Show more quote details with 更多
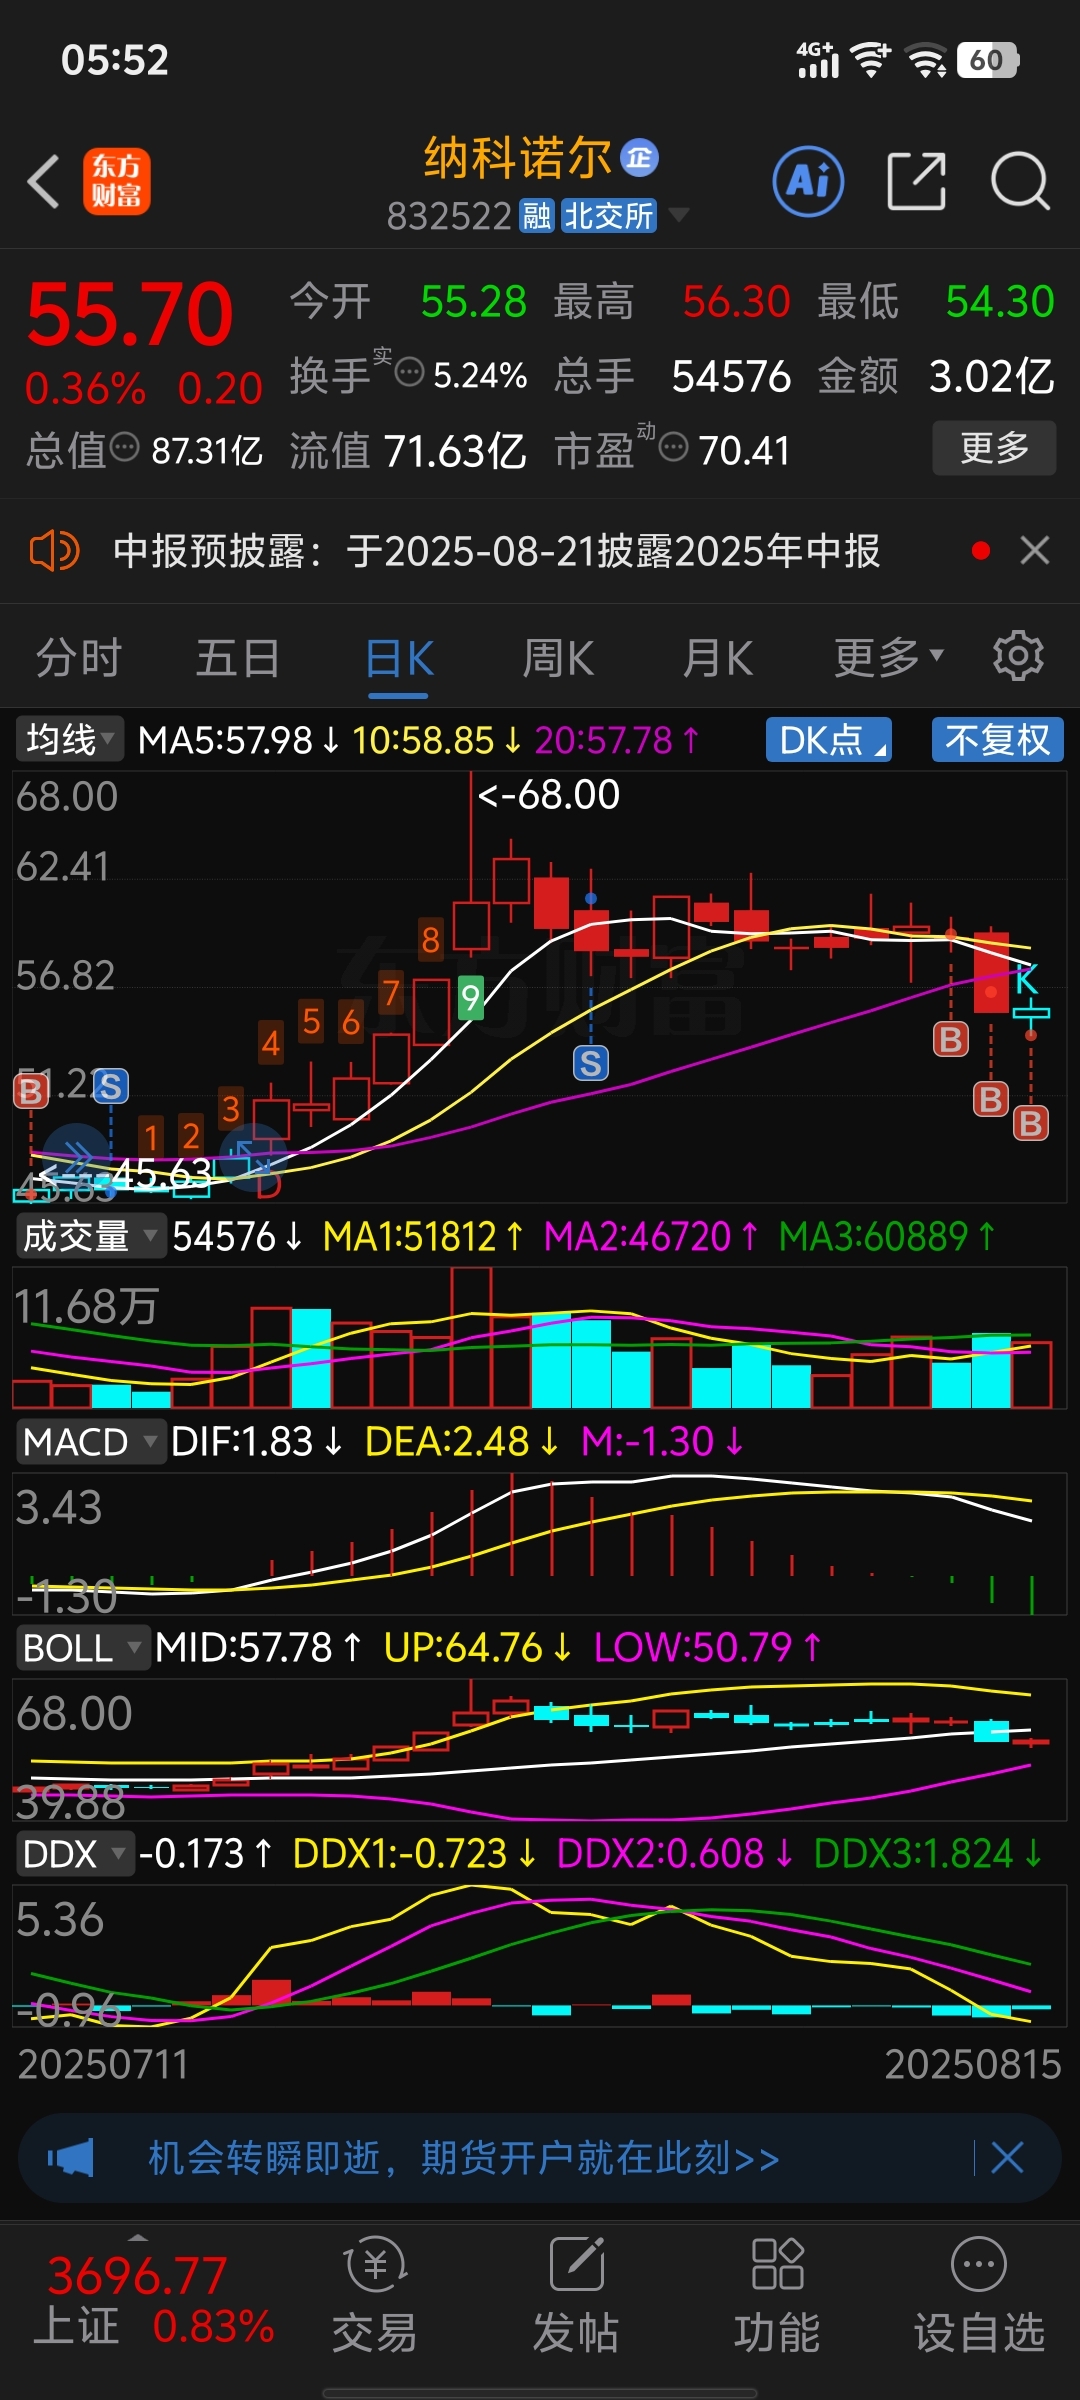 [994, 447]
